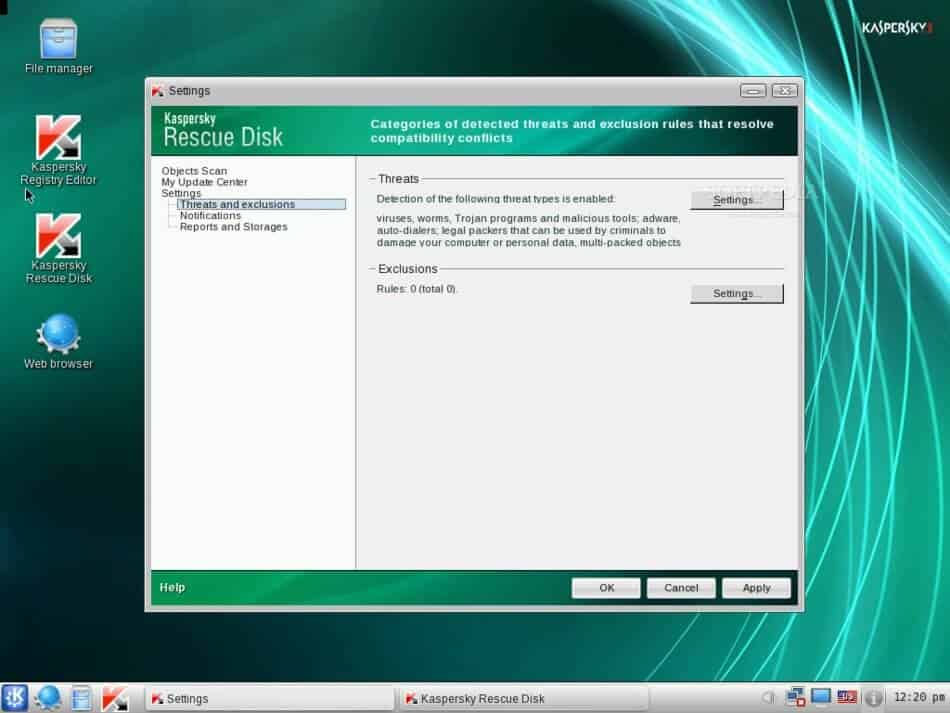This screenshot has height=713, width=950.
Task: Select Objects Scan in settings tree
Action: coord(194,171)
